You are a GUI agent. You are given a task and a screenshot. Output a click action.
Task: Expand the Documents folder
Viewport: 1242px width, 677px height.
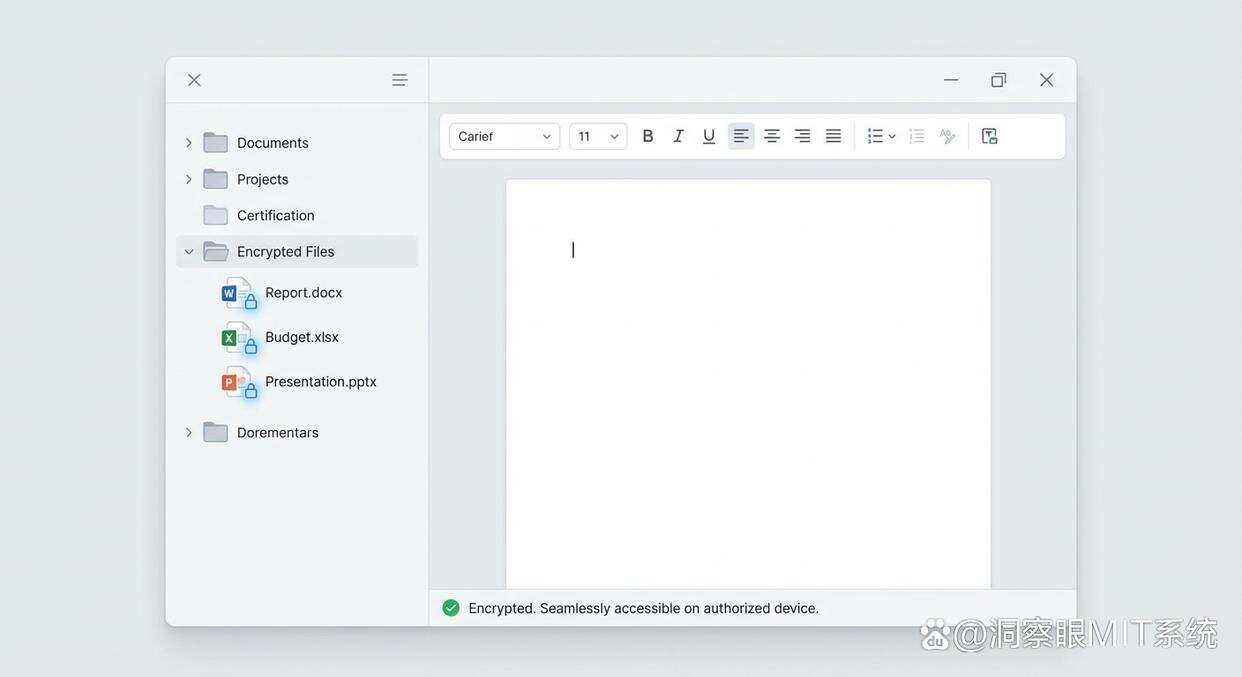coord(189,143)
